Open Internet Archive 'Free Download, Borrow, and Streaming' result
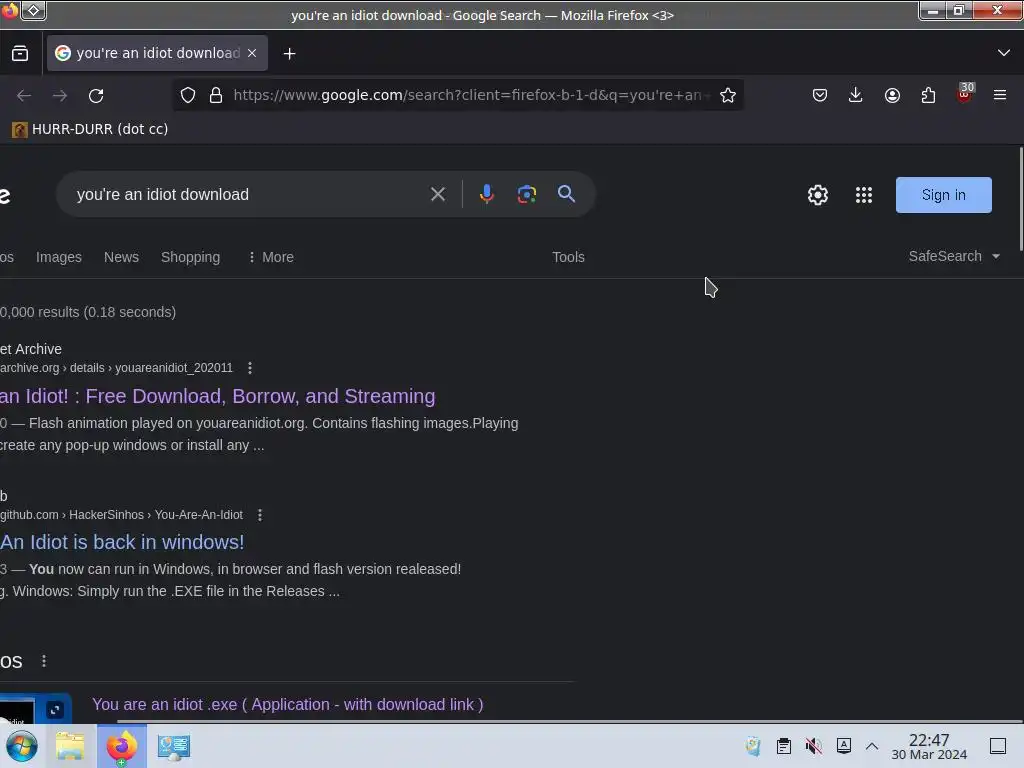The image size is (1024, 768). tap(217, 396)
